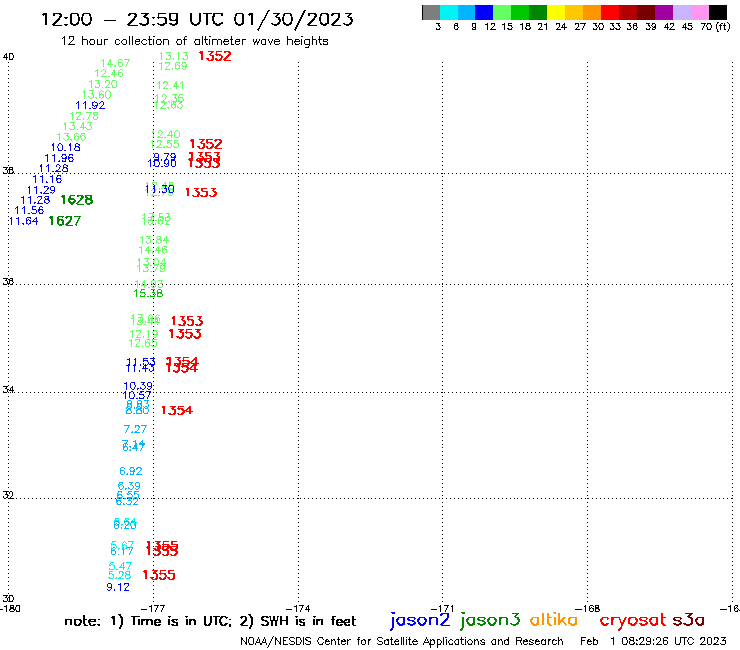This screenshot has height=650, width=740.
Task: Click the subtitle '12 hour collection of altimeter wave heights'
Action: pos(194,41)
